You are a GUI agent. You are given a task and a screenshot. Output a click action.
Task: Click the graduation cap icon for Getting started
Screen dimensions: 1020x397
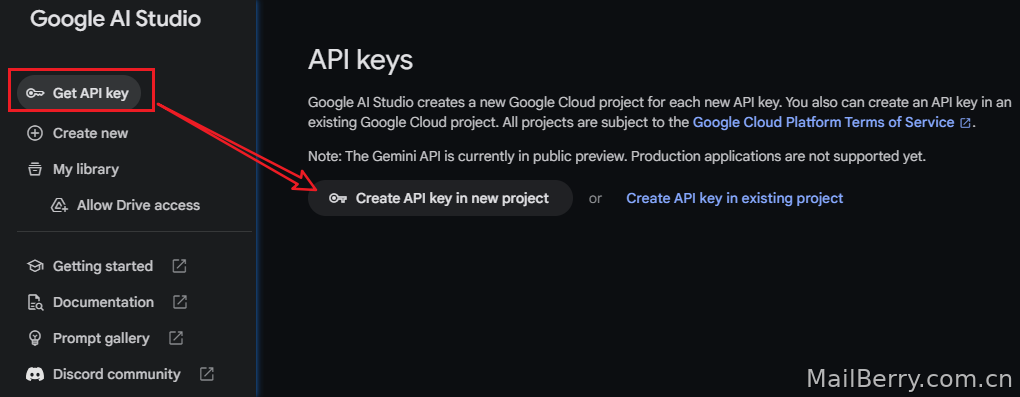34,266
